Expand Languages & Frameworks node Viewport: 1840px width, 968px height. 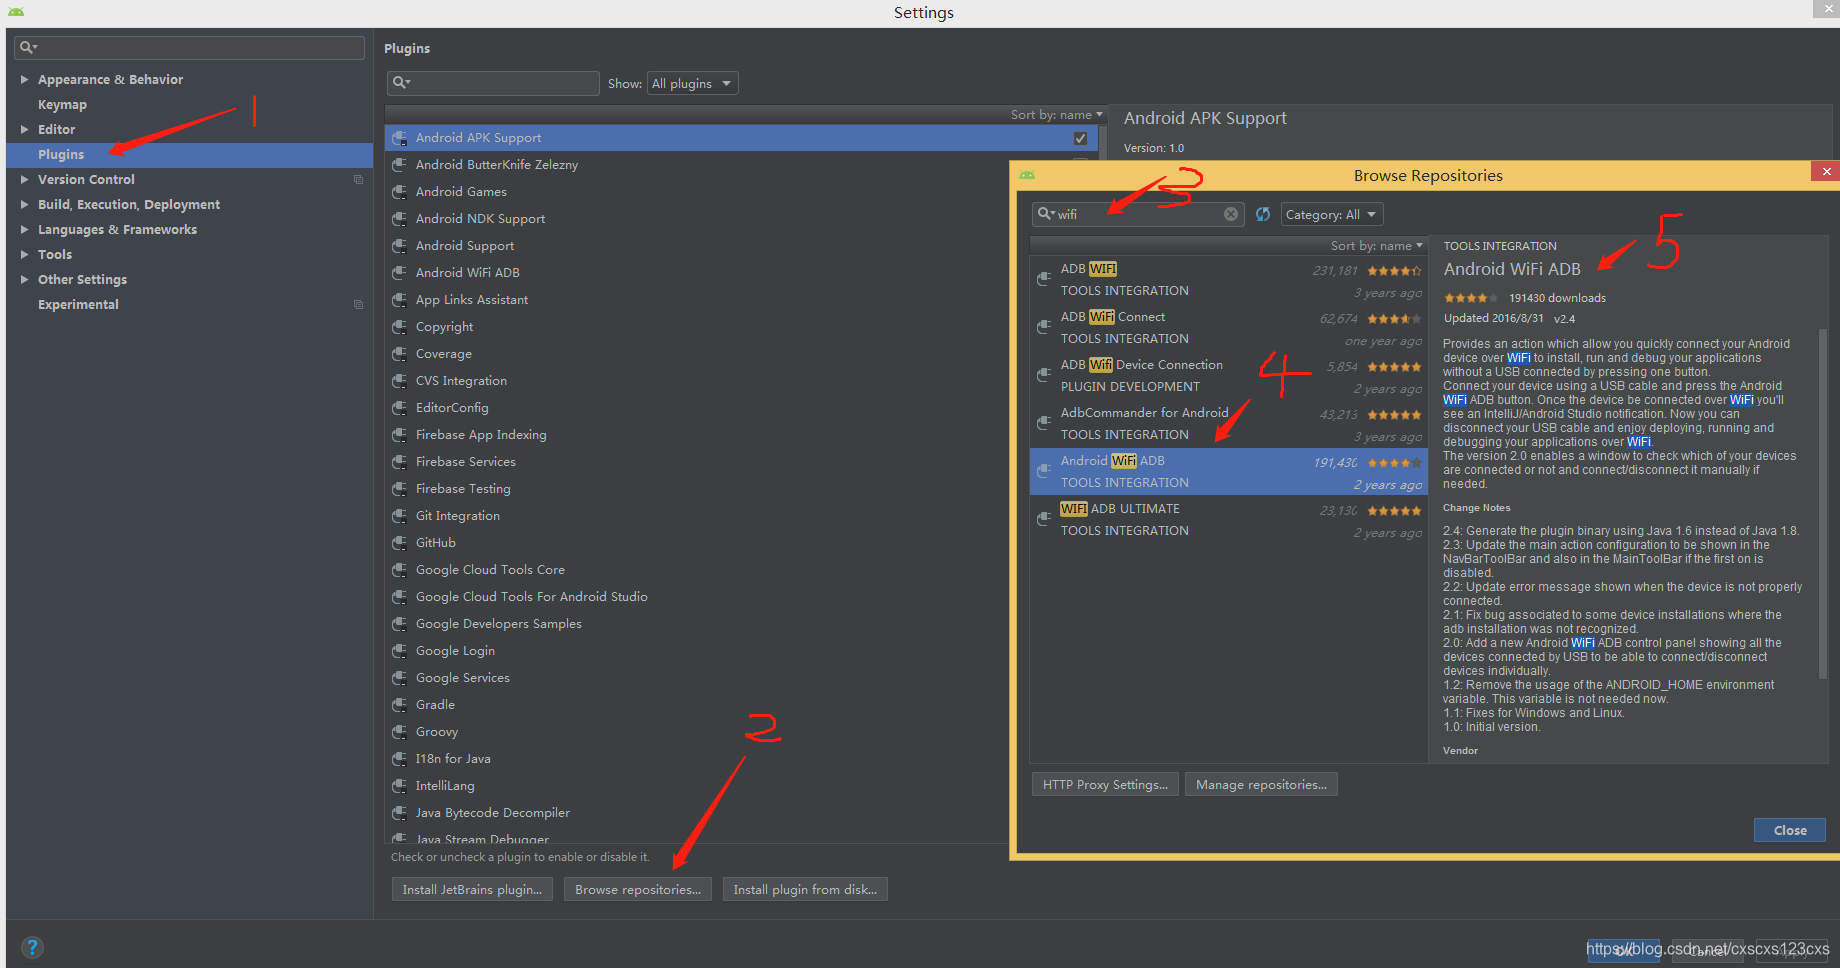24,229
